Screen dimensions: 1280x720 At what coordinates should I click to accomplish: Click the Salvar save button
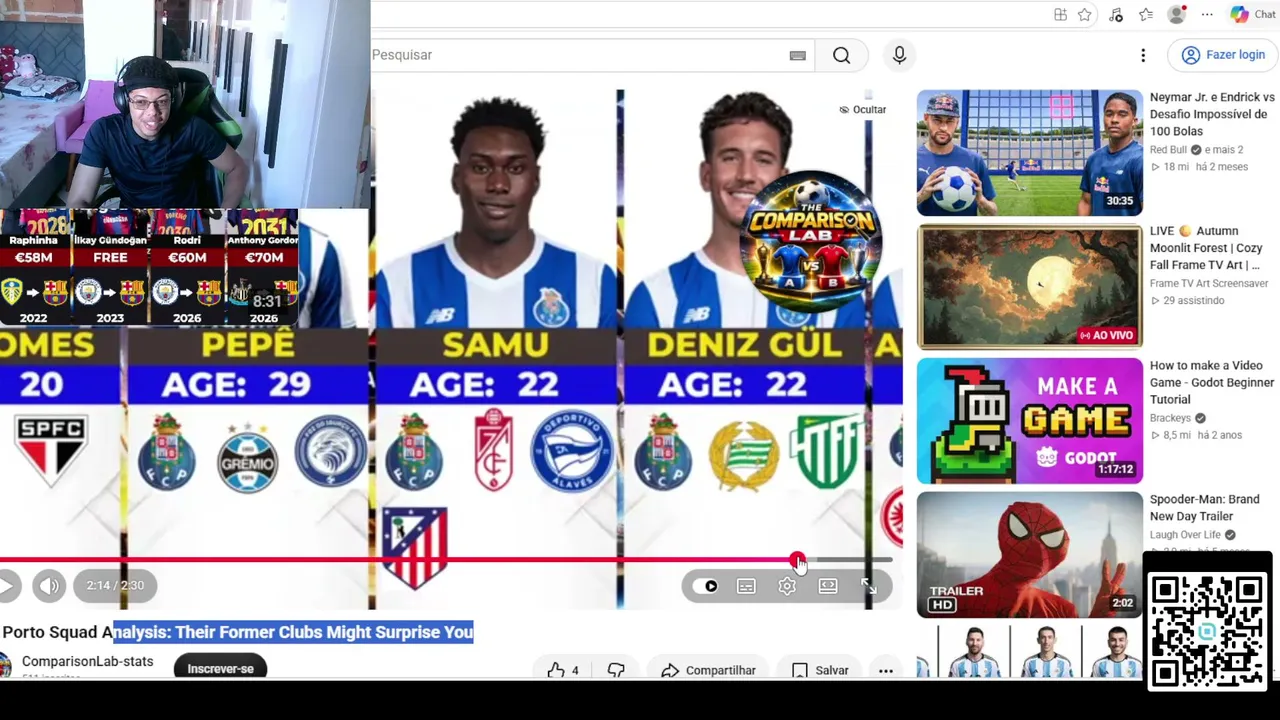click(820, 670)
